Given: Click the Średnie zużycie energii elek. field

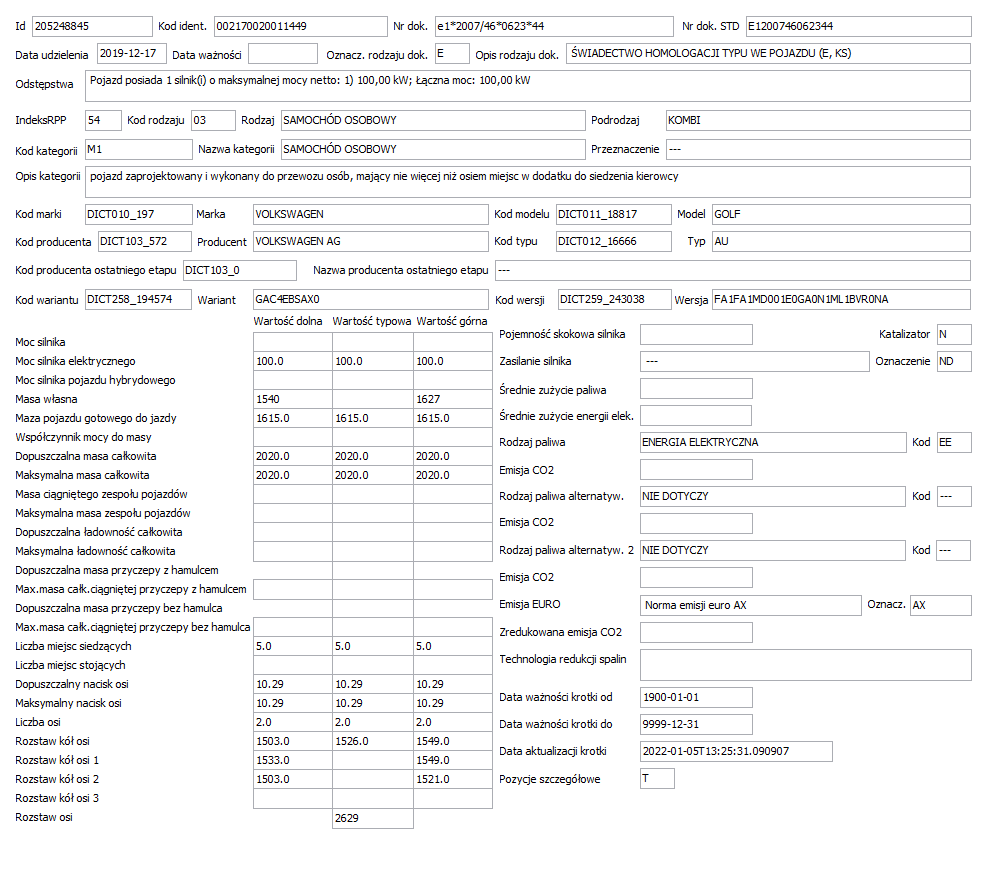Looking at the screenshot, I should tap(696, 415).
